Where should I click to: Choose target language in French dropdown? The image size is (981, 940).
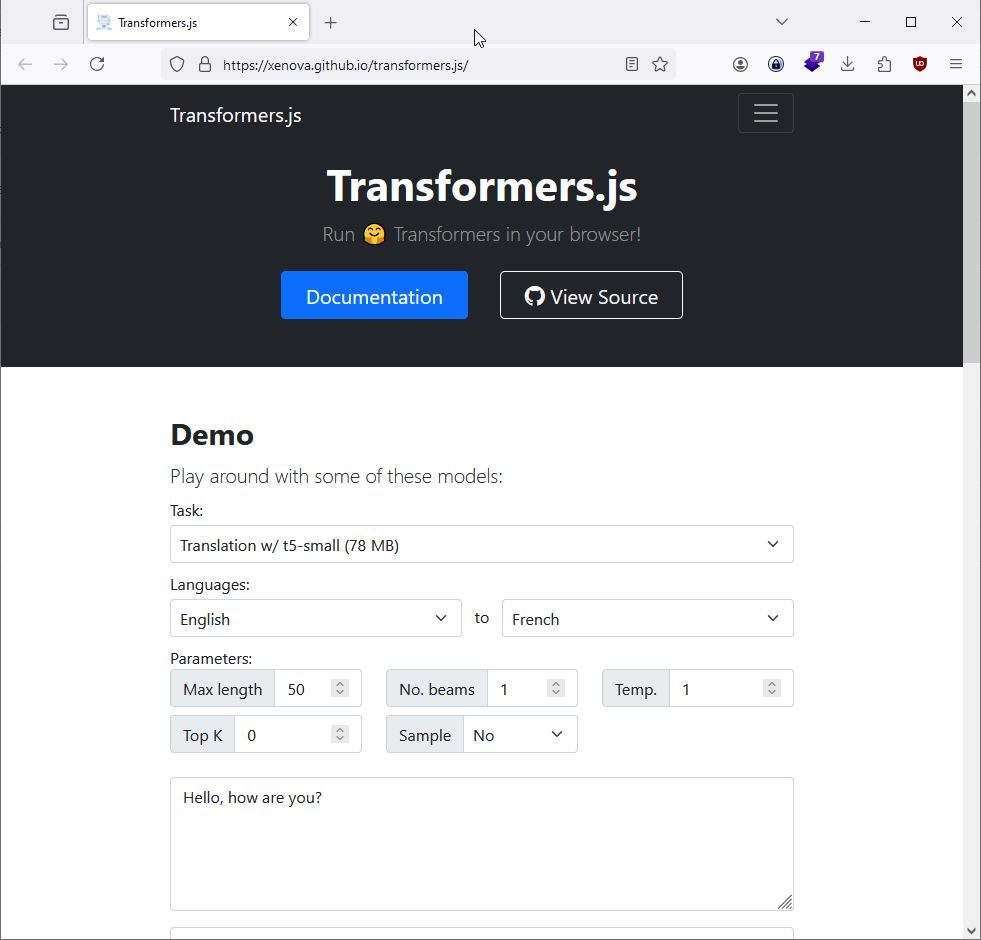click(648, 618)
